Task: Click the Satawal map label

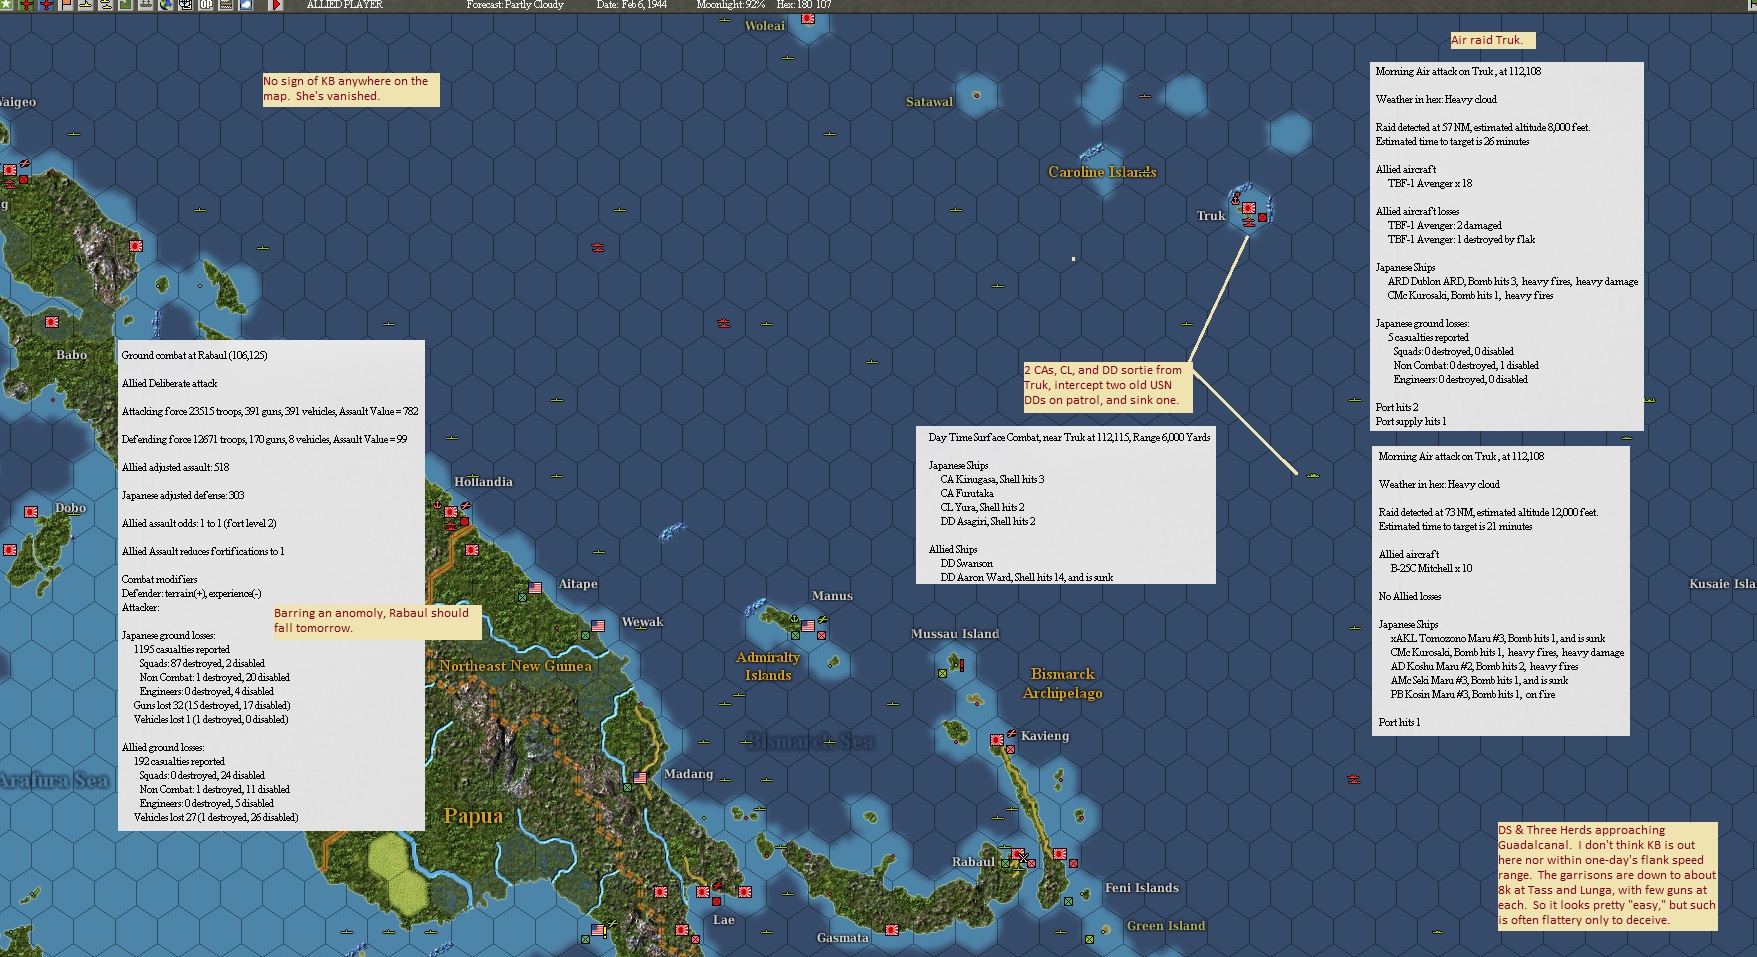Action: [x=929, y=102]
